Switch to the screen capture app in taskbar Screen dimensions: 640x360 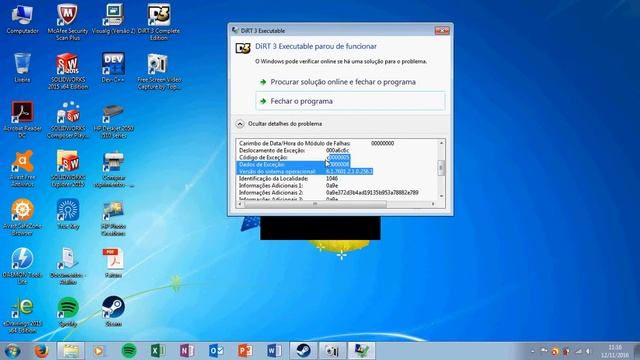pyautogui.click(x=332, y=351)
